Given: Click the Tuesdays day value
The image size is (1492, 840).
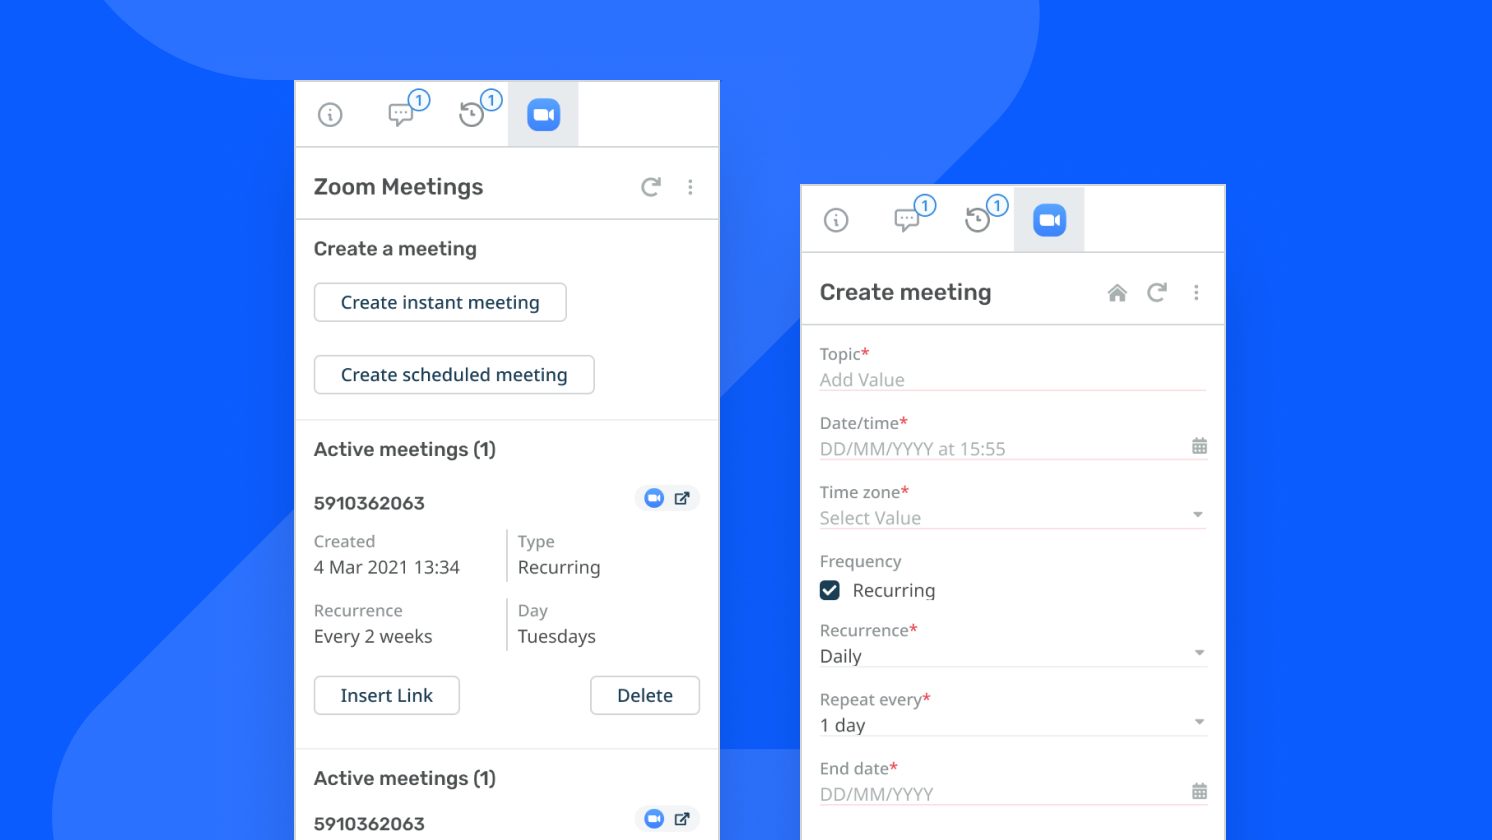Looking at the screenshot, I should click(x=557, y=636).
